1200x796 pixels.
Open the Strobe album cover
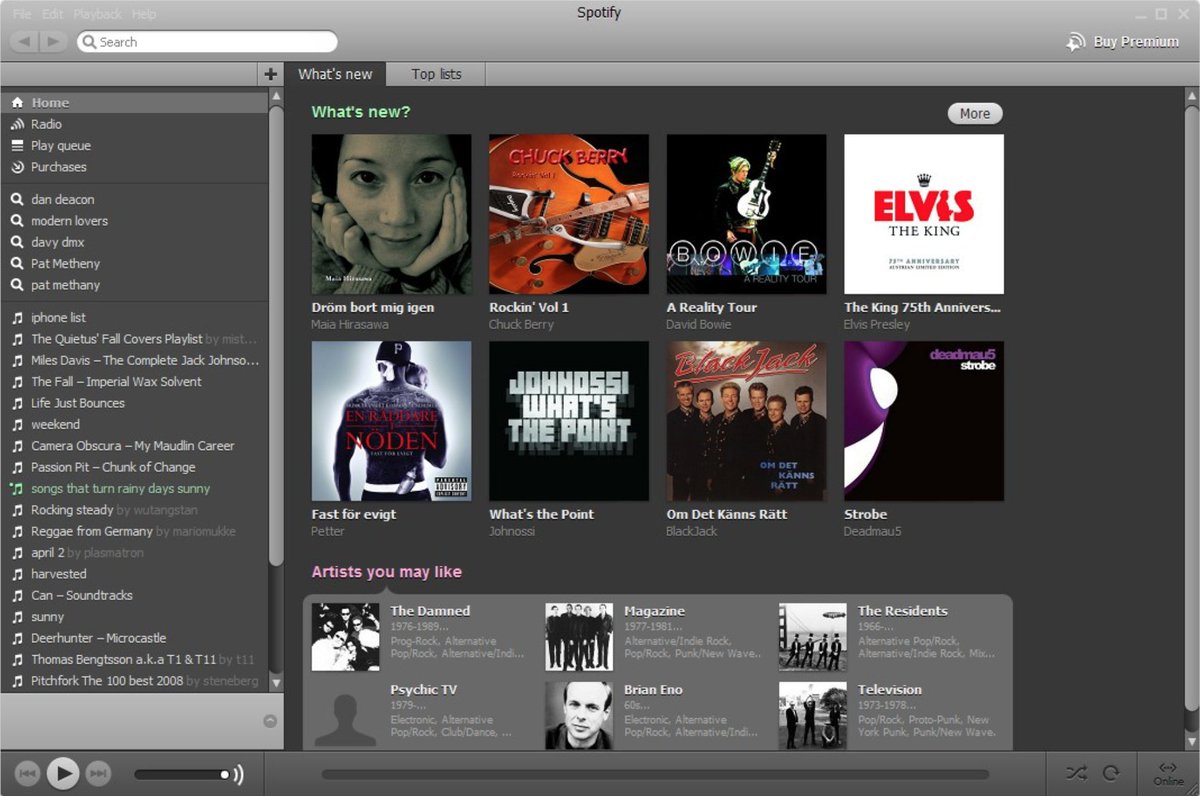(x=924, y=421)
